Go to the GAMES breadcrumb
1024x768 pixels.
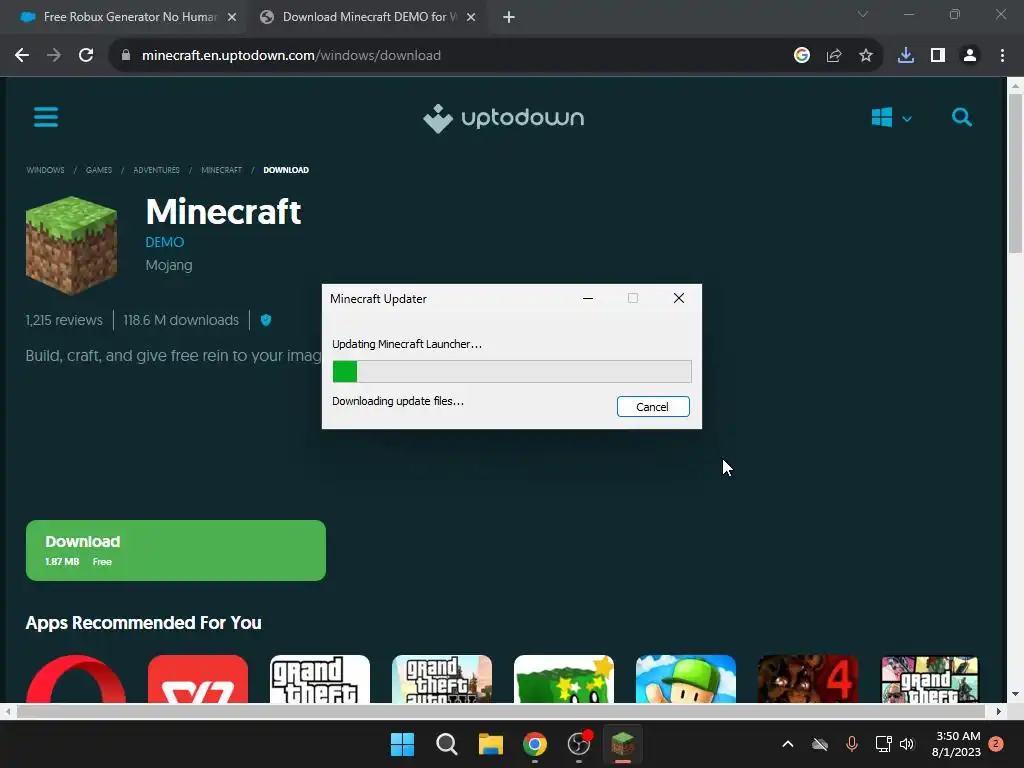click(99, 170)
